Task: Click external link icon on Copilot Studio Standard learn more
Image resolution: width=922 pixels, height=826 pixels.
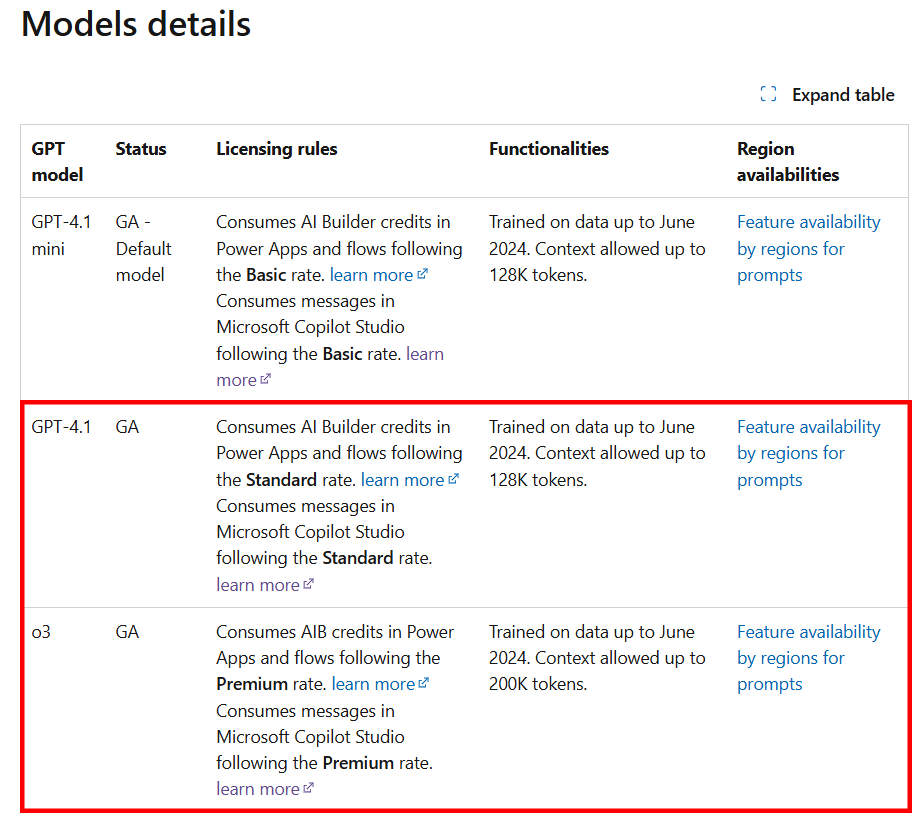Action: 309,584
